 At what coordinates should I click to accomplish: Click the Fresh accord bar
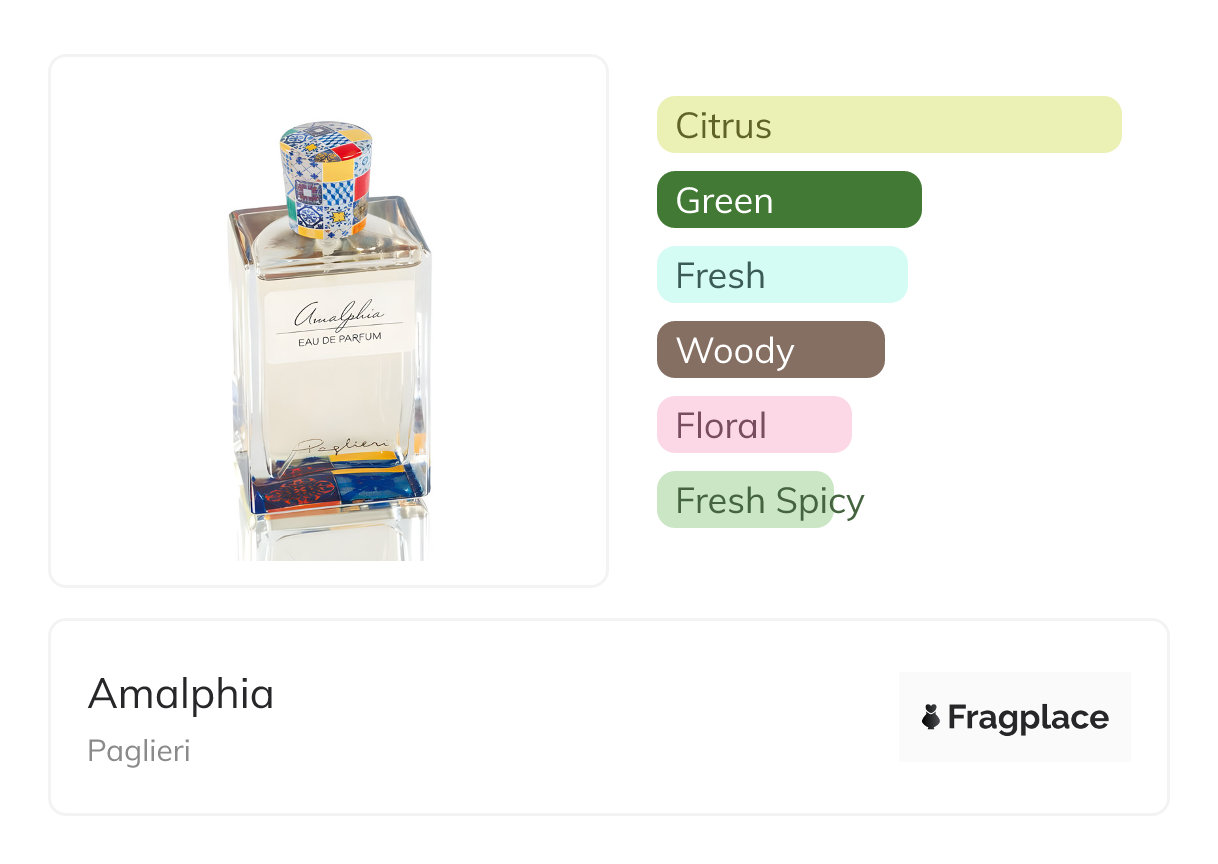pyautogui.click(x=782, y=275)
